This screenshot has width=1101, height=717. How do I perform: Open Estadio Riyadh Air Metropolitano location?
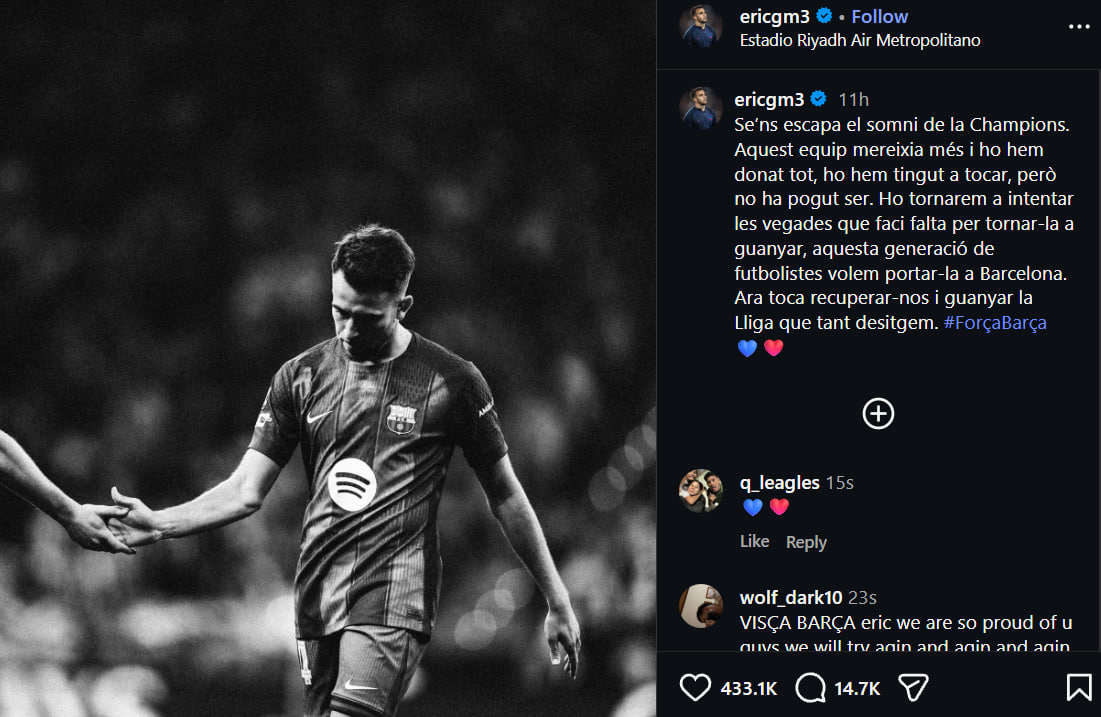tap(859, 41)
